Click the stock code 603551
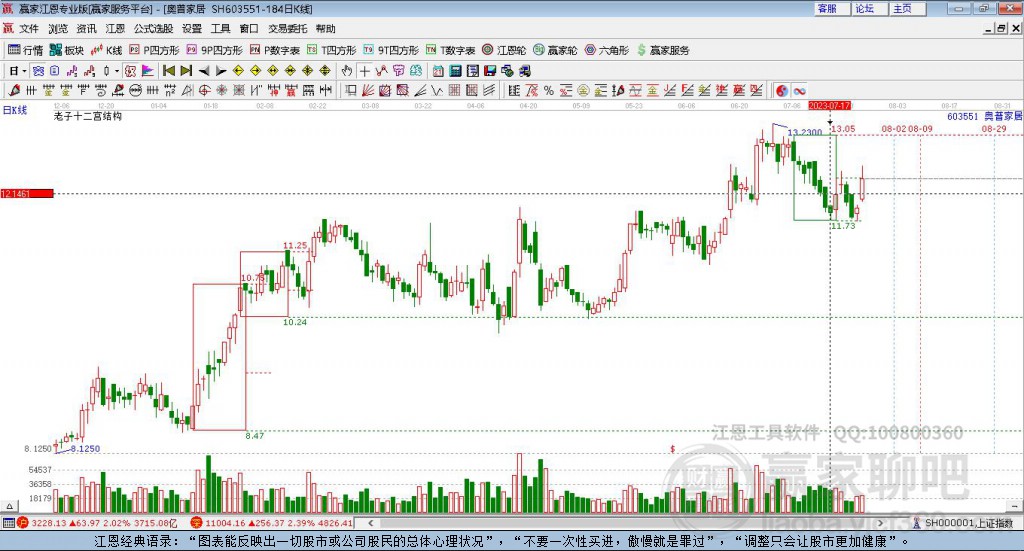 tap(963, 116)
